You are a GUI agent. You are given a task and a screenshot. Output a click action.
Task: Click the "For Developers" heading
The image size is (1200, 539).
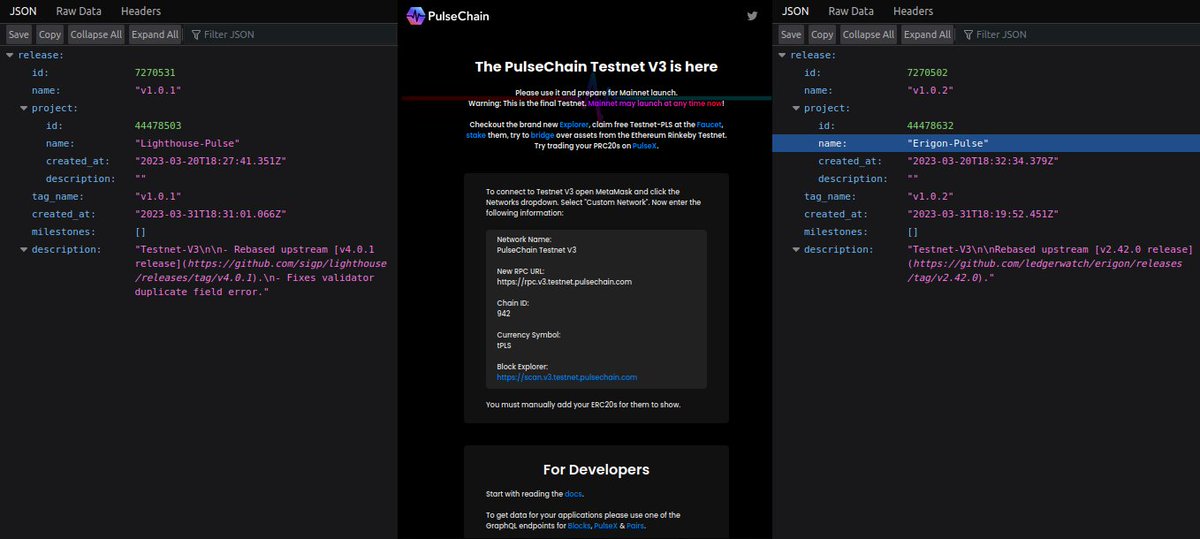click(596, 469)
